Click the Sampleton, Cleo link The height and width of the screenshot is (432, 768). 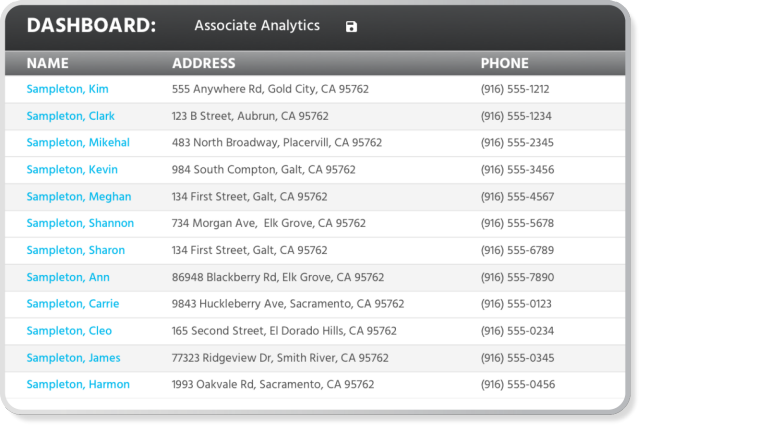[69, 331]
